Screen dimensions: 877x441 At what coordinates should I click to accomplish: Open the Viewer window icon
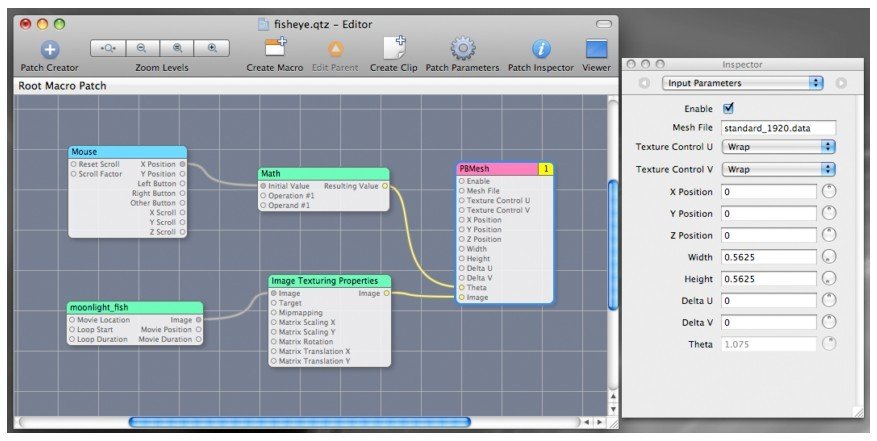coord(597,48)
